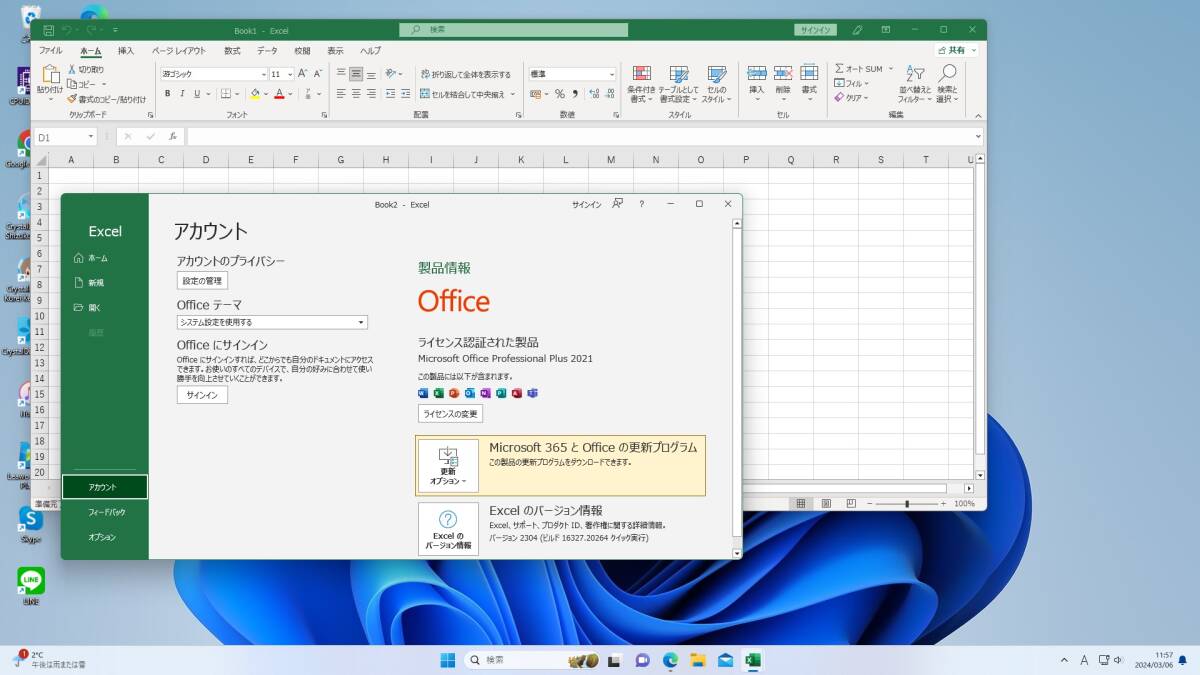Open the 挿入 ribbon tab
1200x675 pixels.
[x=125, y=50]
